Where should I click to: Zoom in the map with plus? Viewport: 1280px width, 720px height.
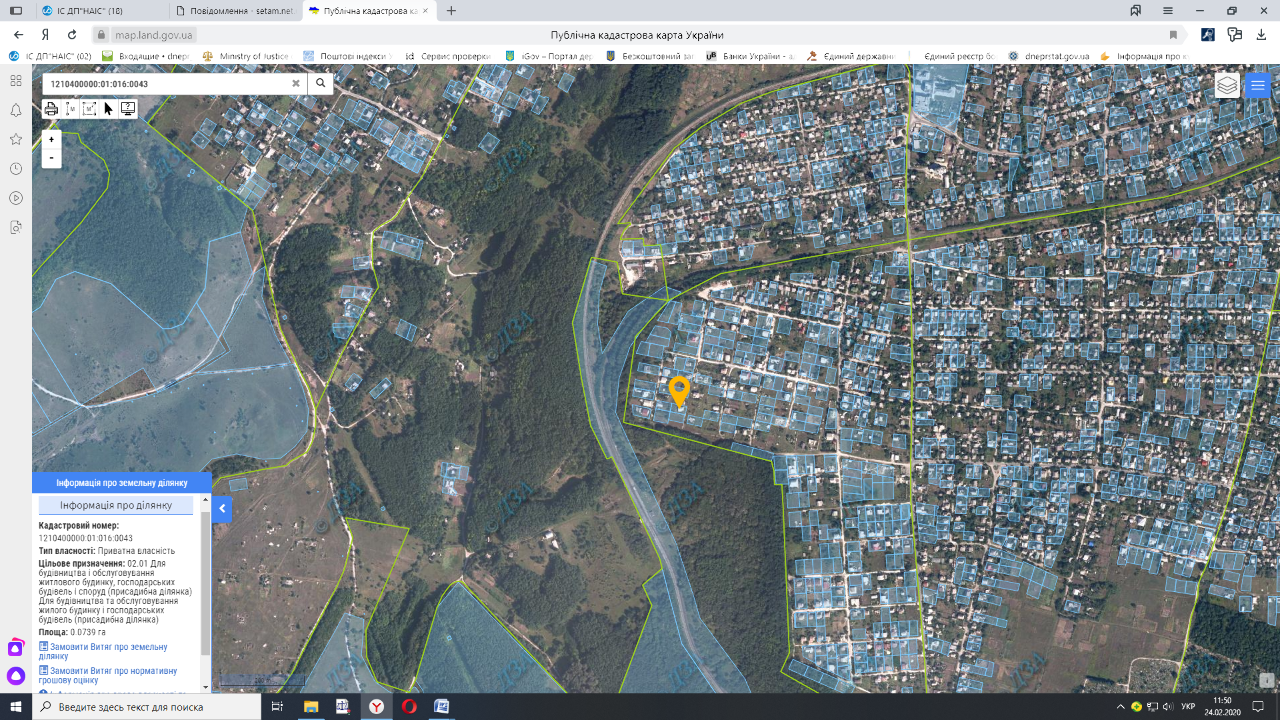52,140
